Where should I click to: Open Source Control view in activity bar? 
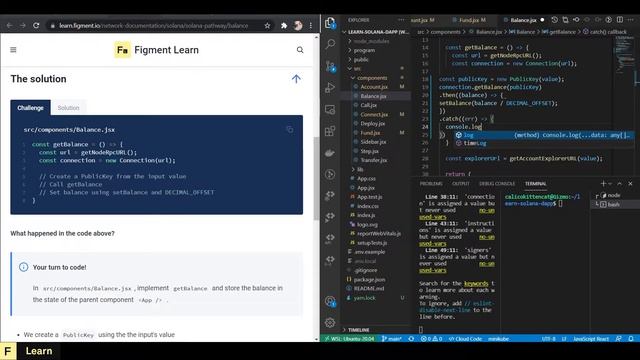[x=330, y=66]
